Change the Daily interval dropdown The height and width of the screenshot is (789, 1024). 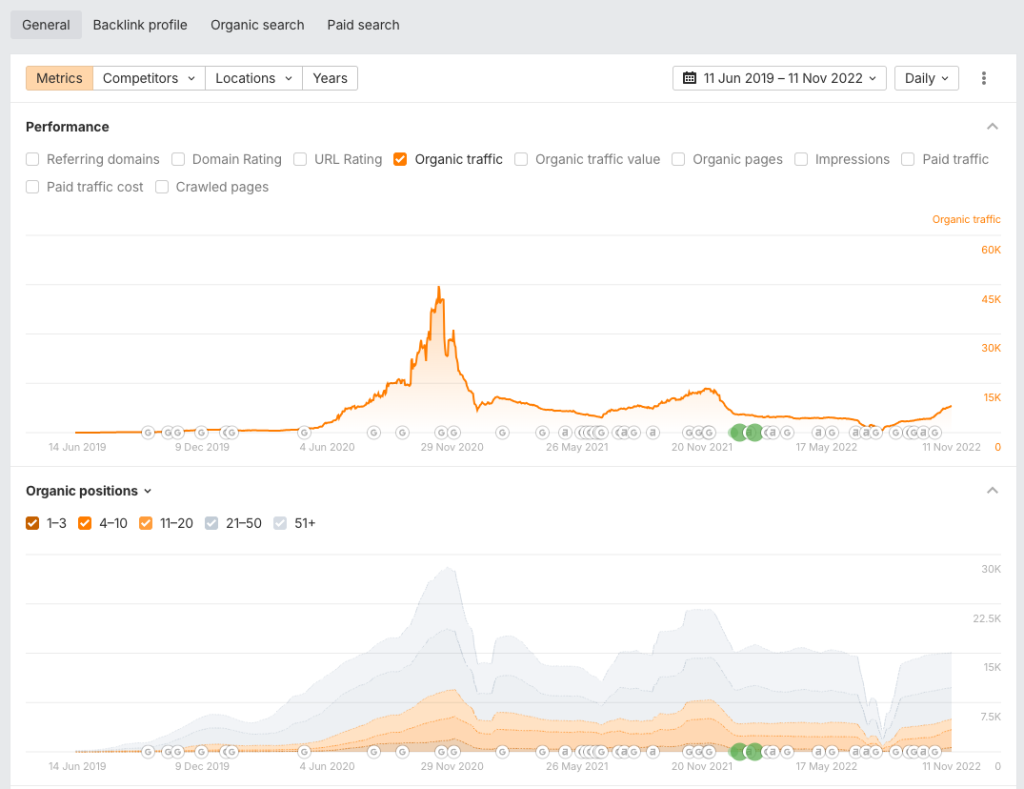point(926,78)
